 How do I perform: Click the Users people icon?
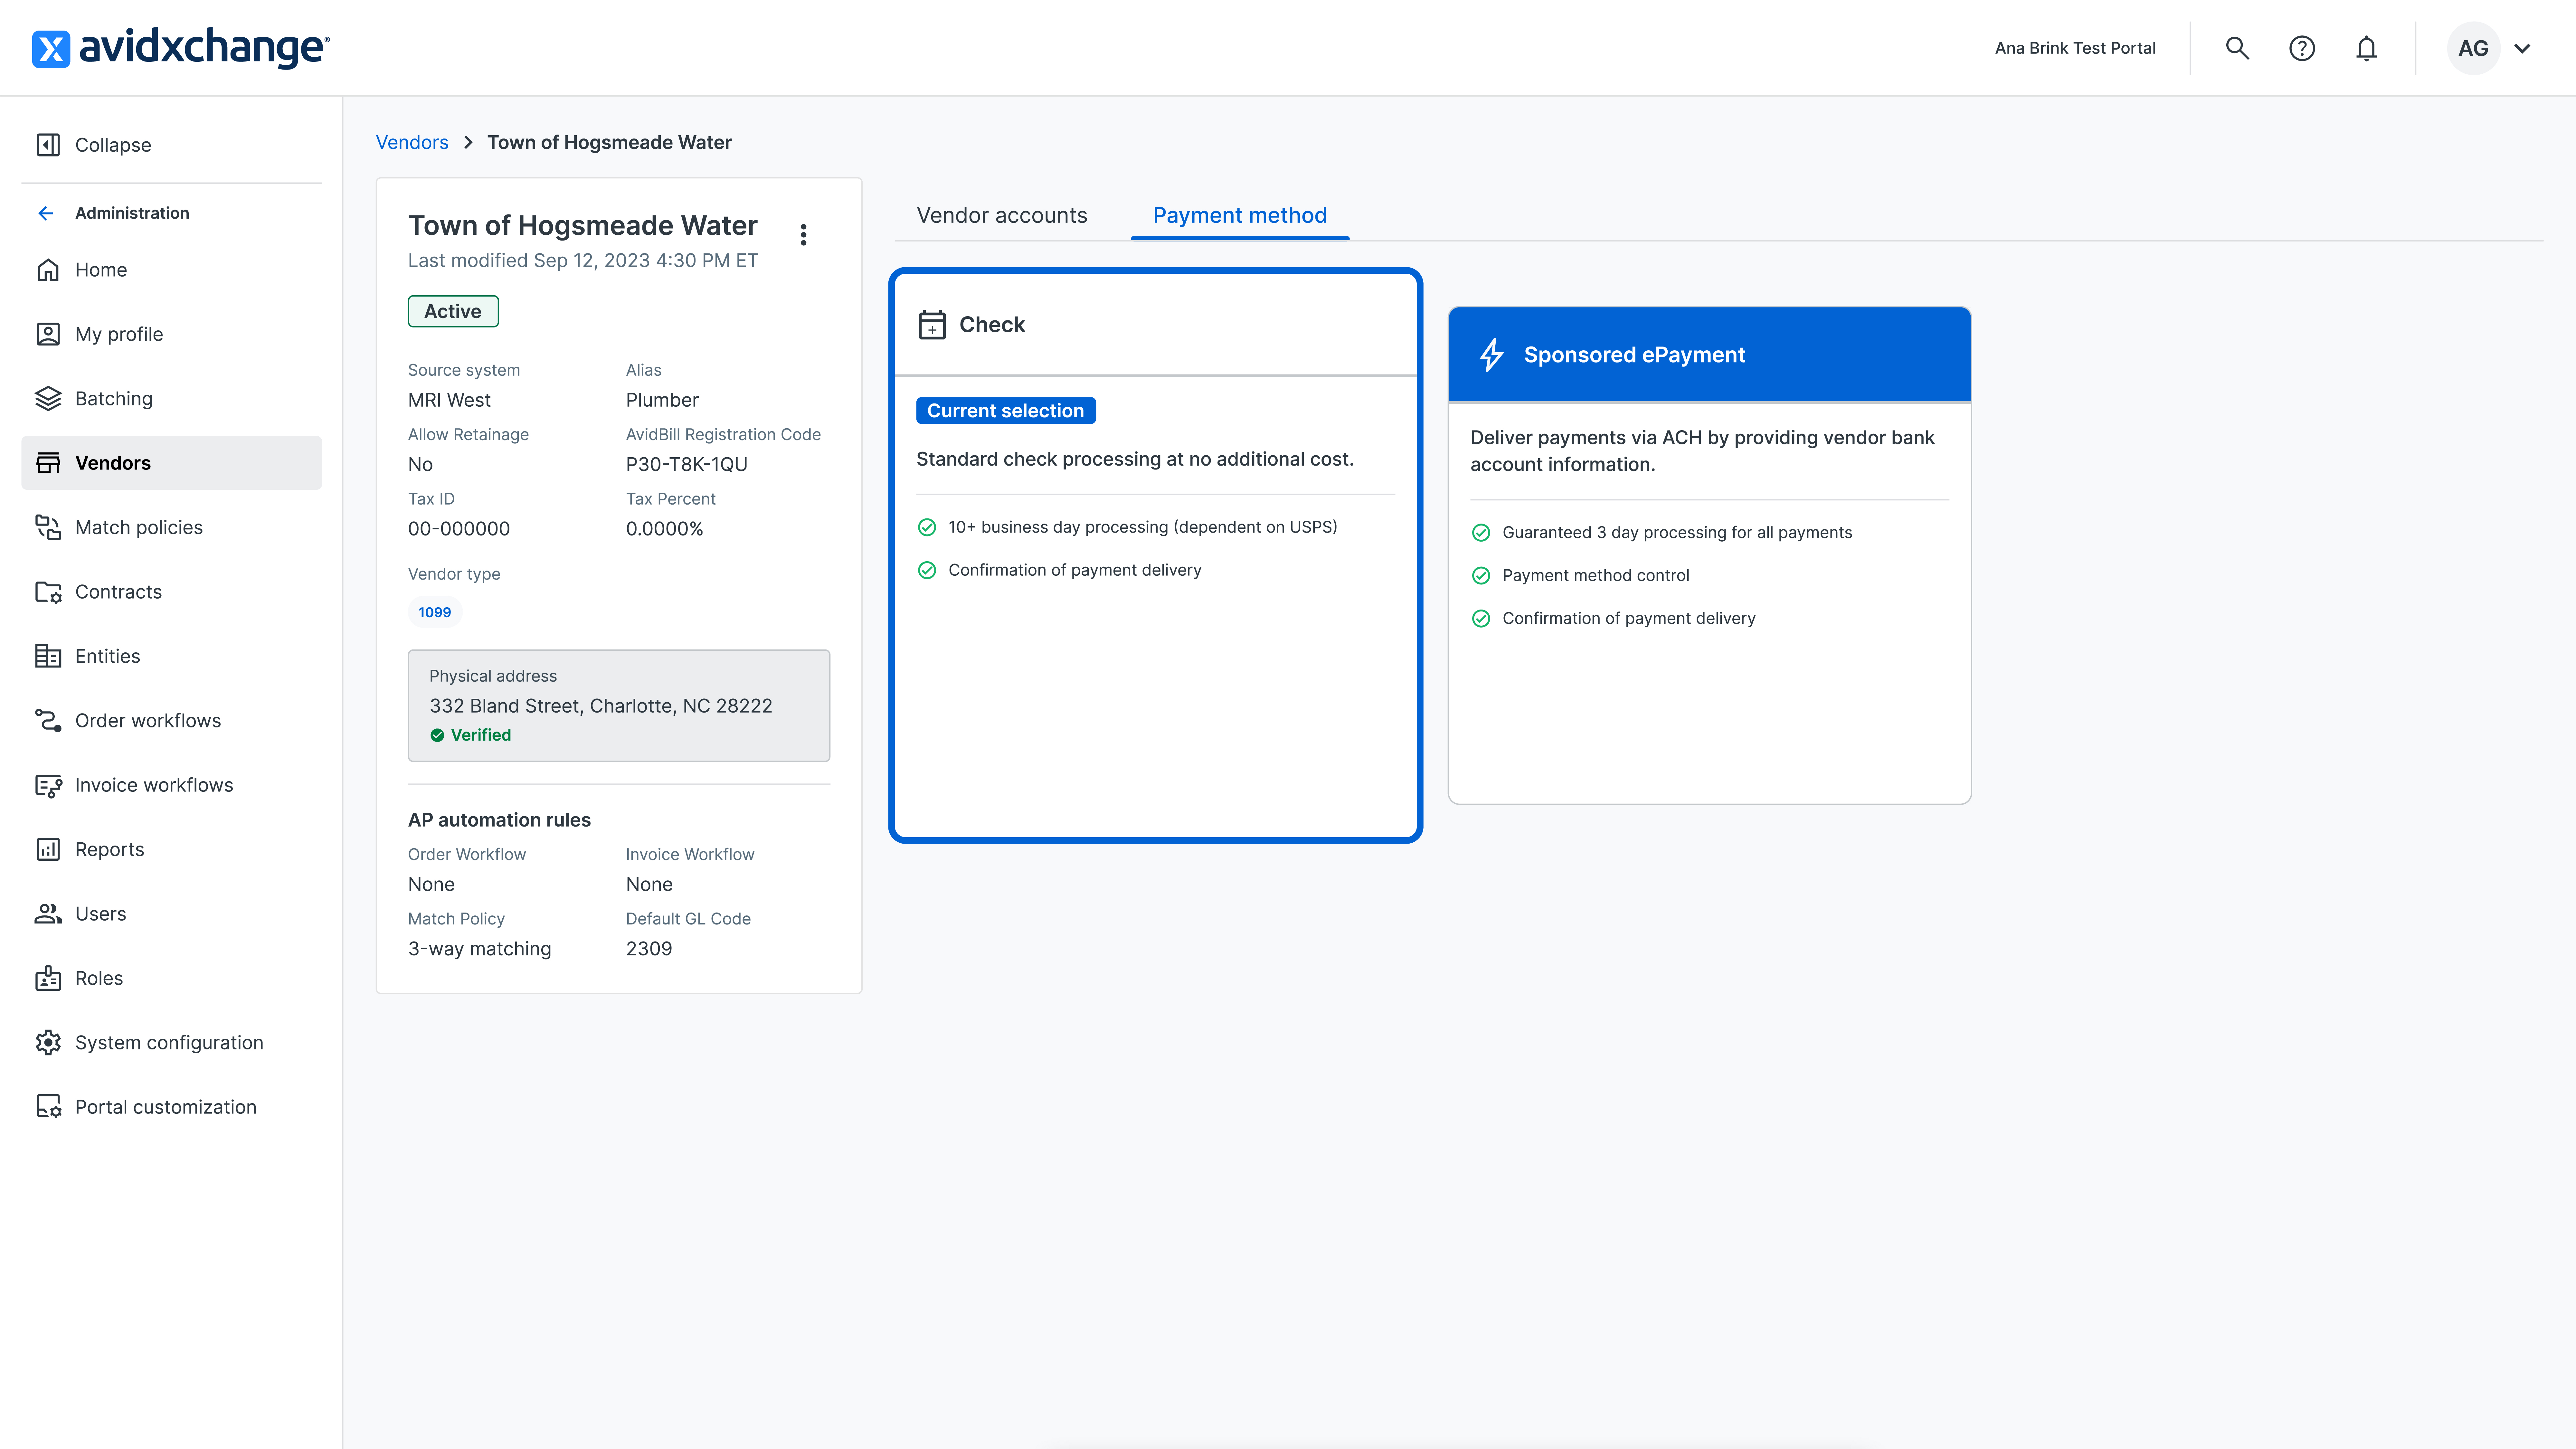48,914
